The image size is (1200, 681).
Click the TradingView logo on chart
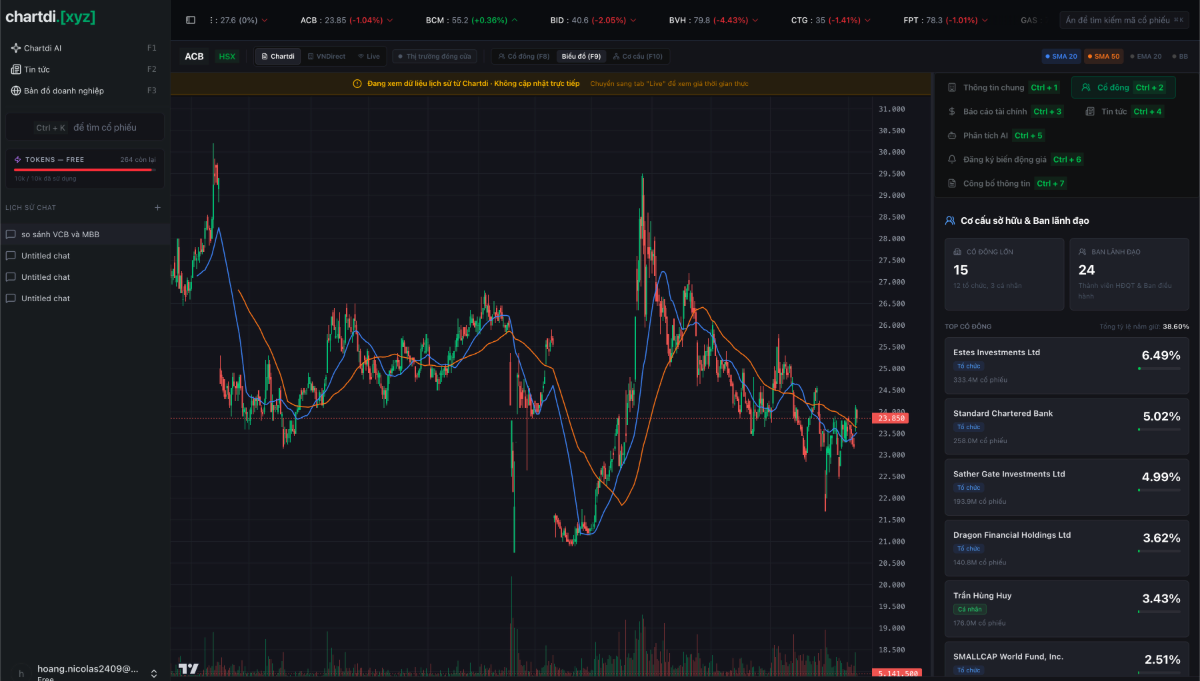pyautogui.click(x=188, y=668)
